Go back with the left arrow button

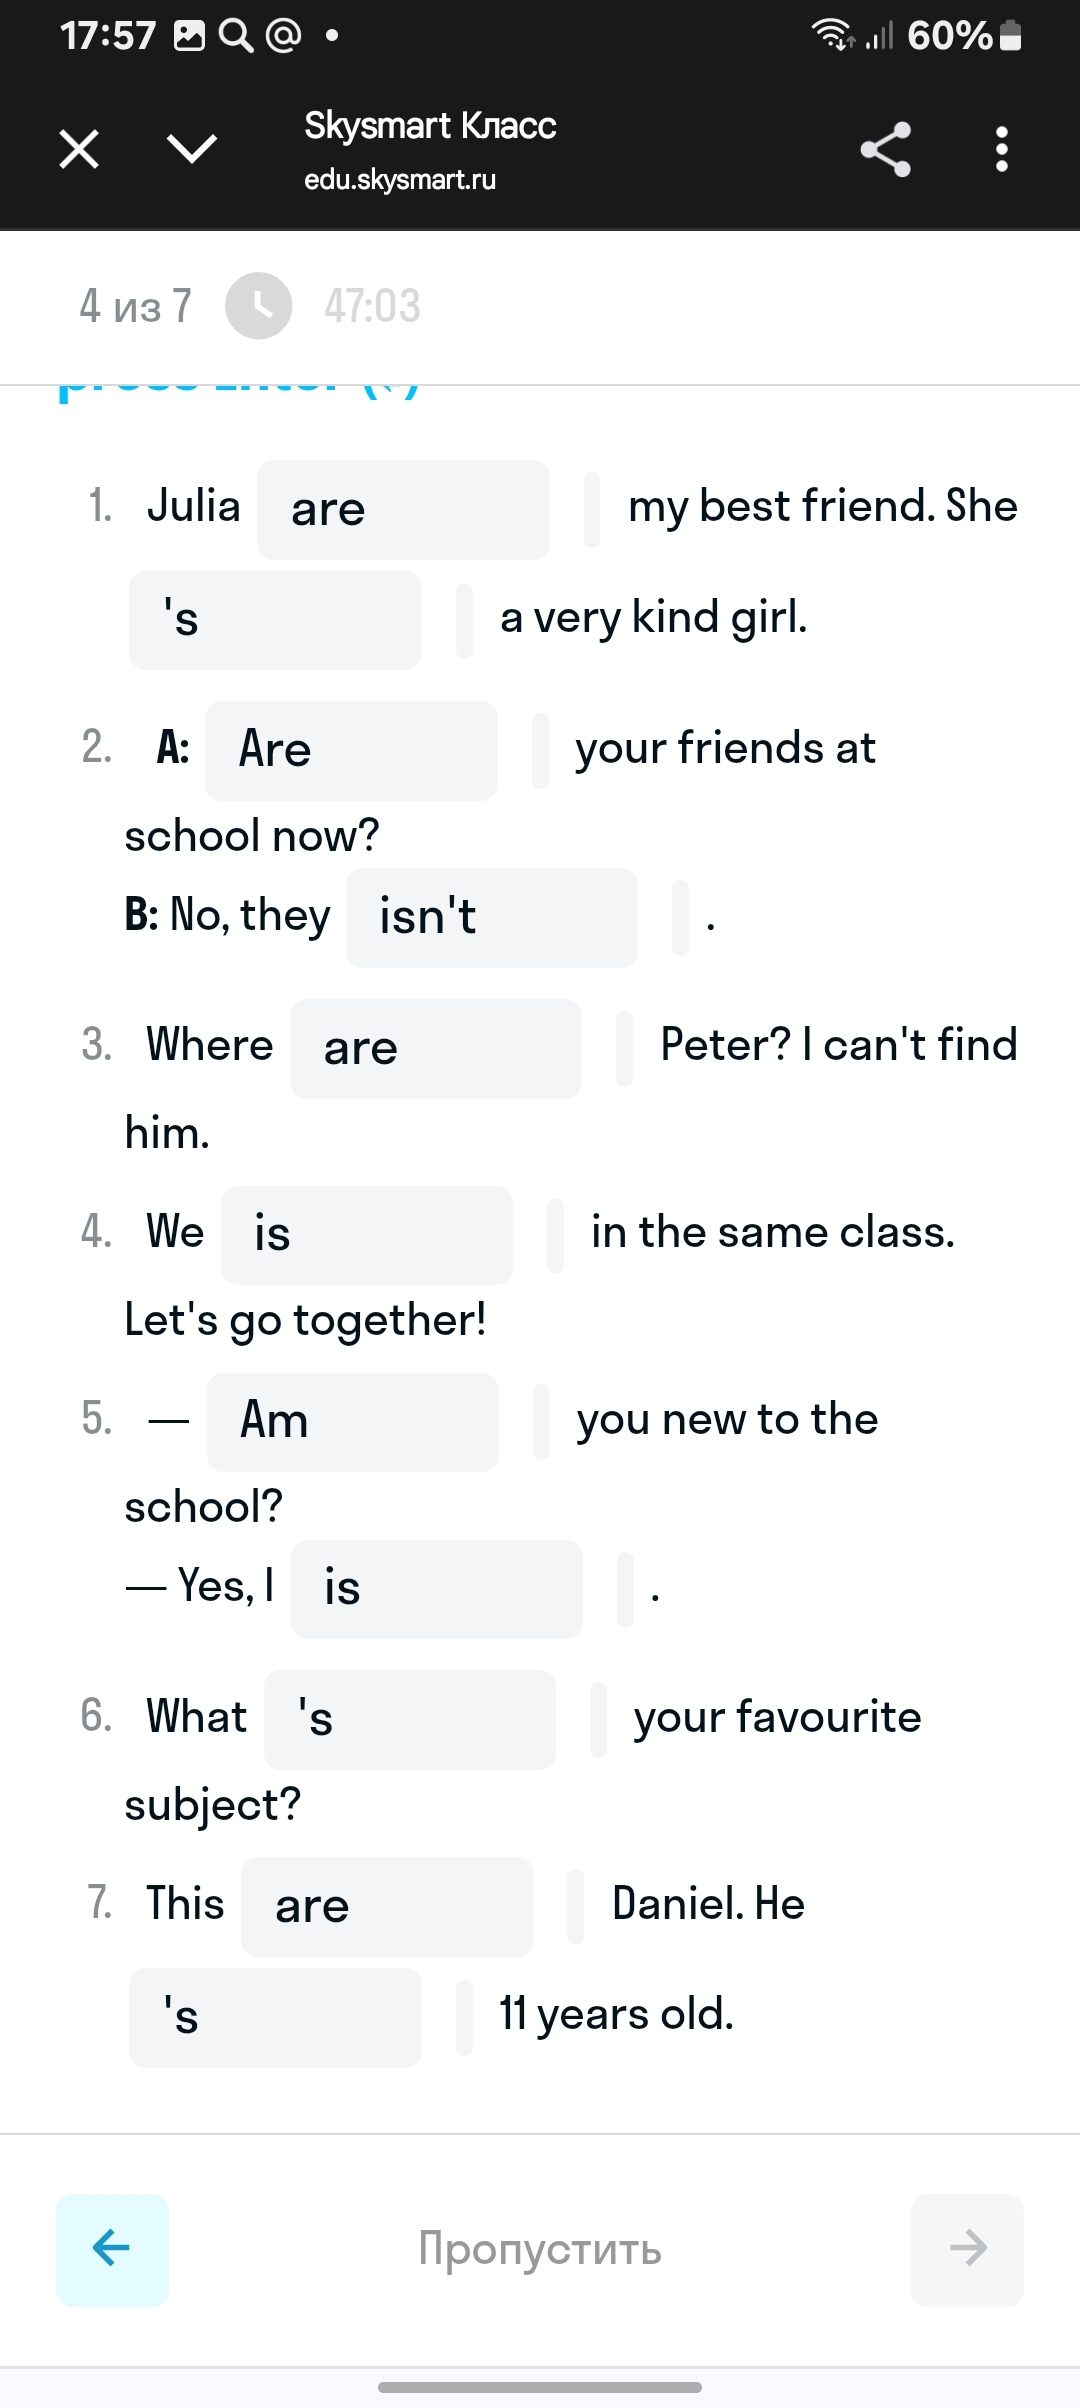112,2249
